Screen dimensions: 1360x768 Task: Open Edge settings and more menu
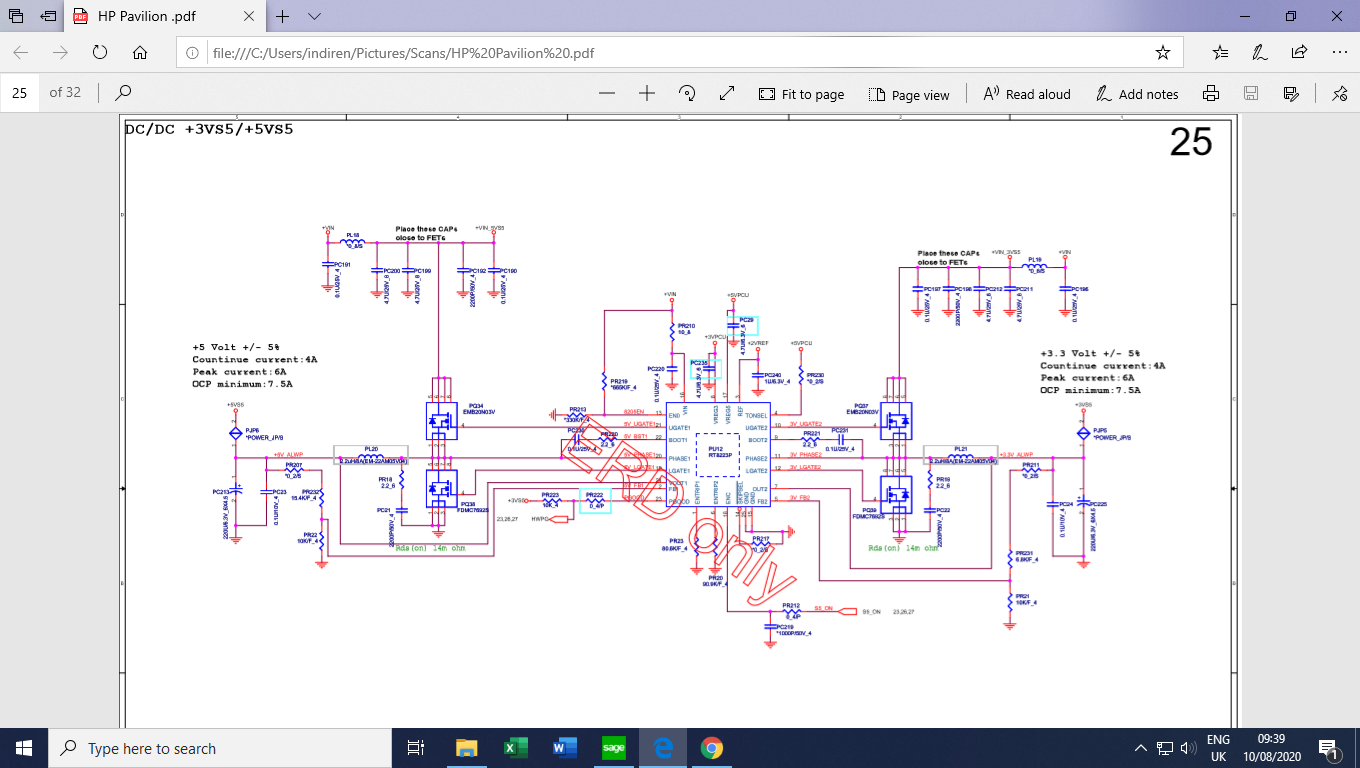pyautogui.click(x=1339, y=52)
